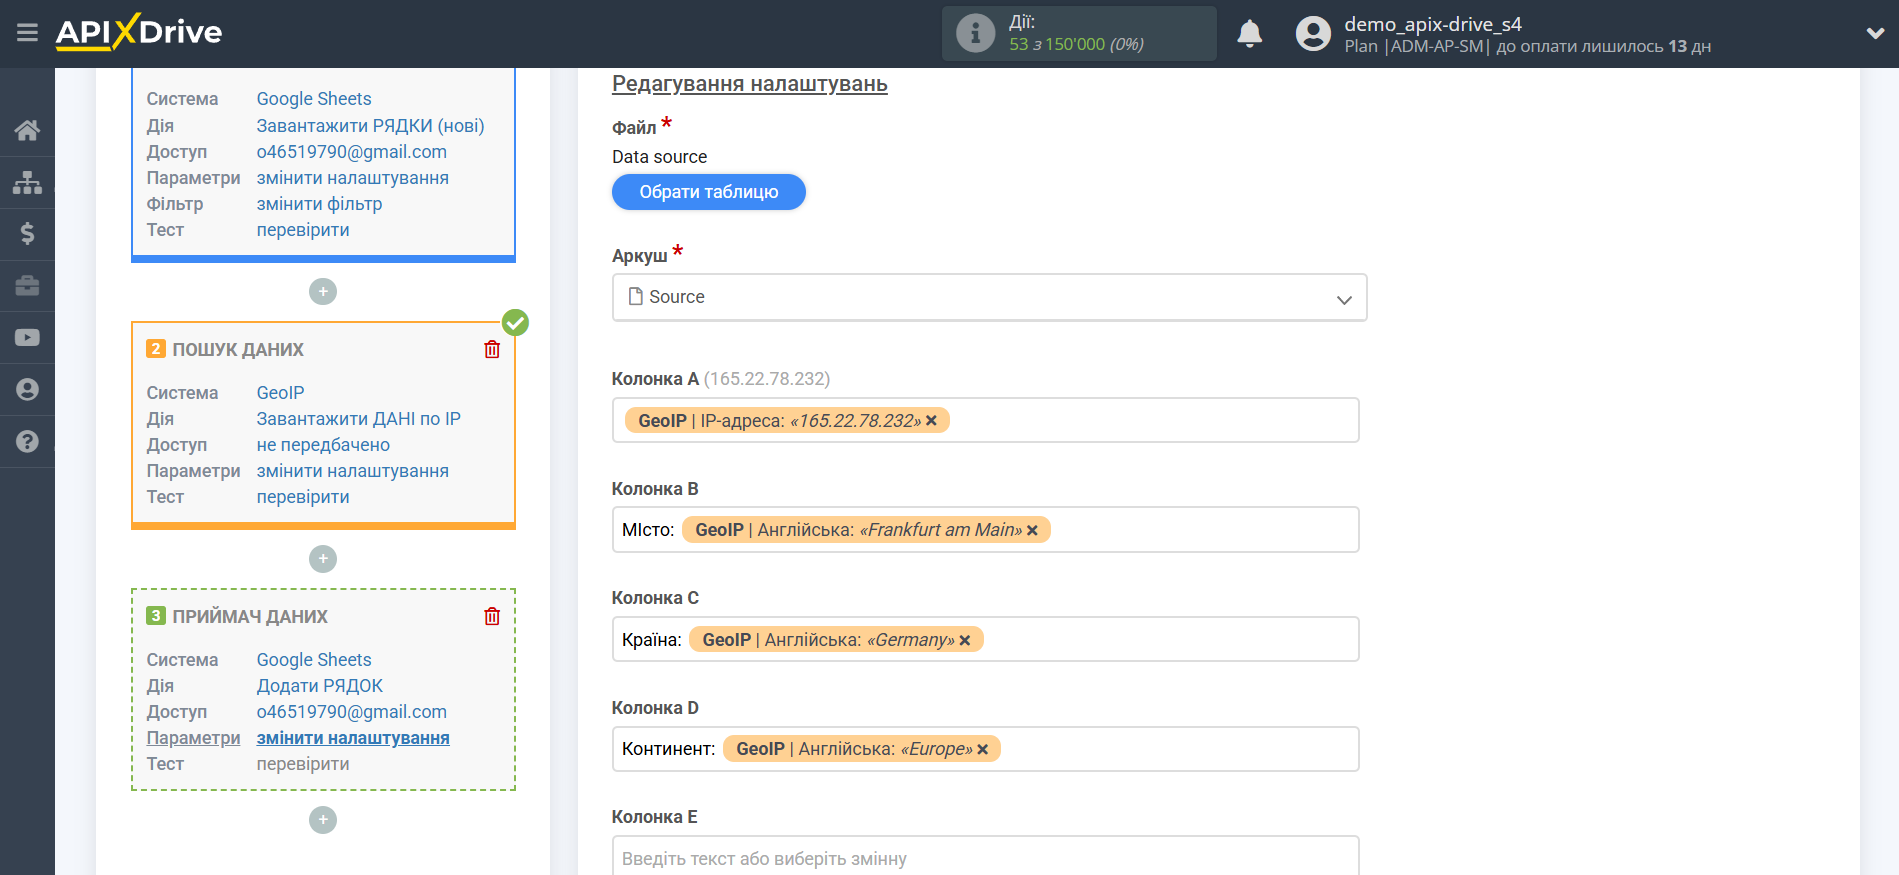Image resolution: width=1899 pixels, height=875 pixels.
Task: Click перевірити in GeoIP block
Action: (x=303, y=497)
